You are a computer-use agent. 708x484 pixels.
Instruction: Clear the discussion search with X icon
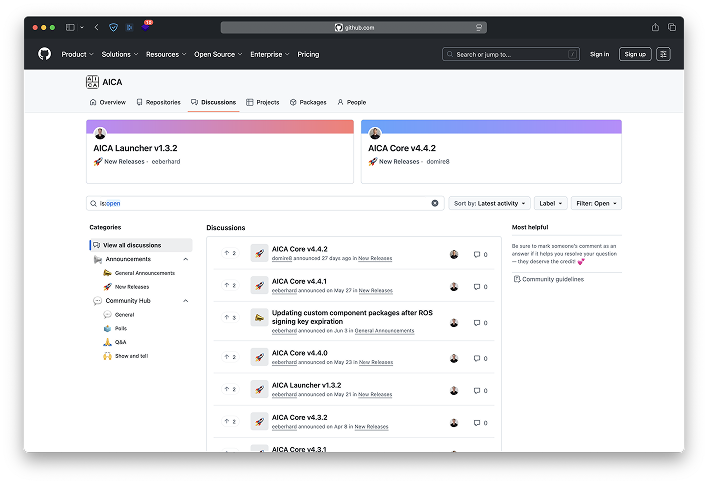point(435,203)
